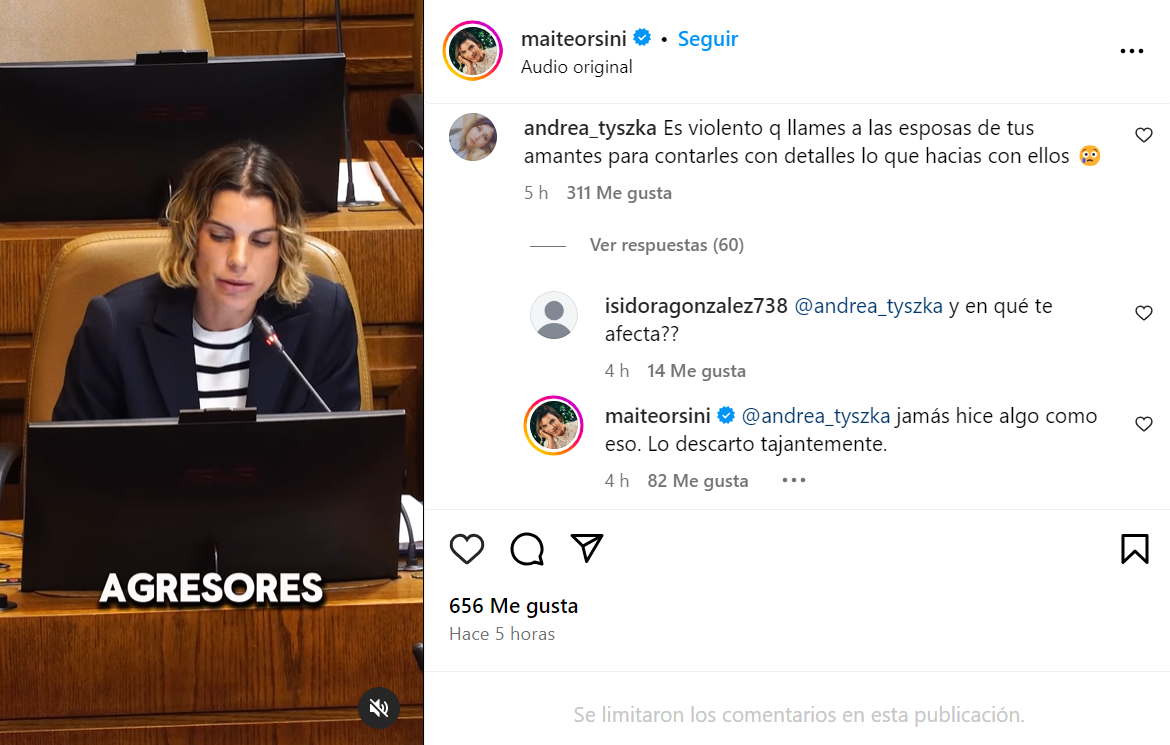Click the @andrea_tyszka mention in maiteorsini's reply

[x=816, y=417]
